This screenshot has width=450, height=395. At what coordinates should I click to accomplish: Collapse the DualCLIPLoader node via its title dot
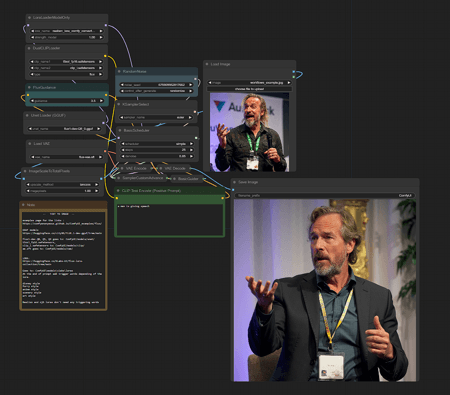point(30,48)
